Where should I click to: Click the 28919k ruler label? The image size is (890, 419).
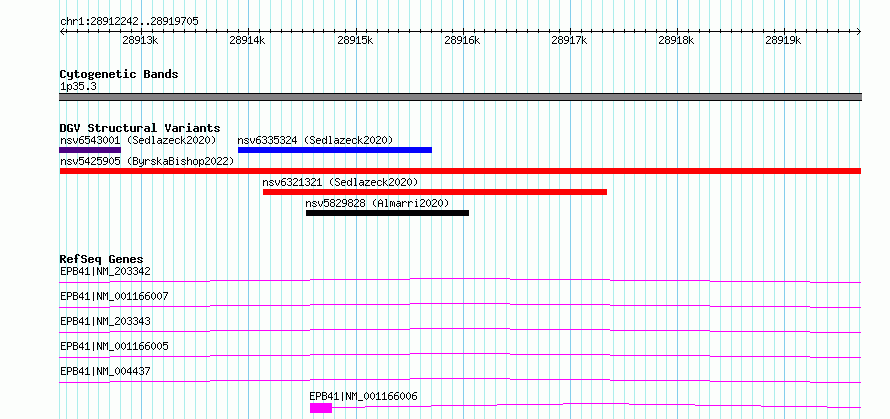click(783, 41)
